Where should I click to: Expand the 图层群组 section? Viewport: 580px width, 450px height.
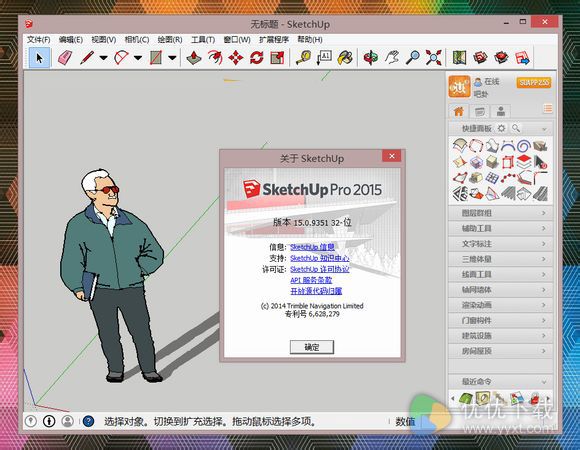[x=501, y=213]
